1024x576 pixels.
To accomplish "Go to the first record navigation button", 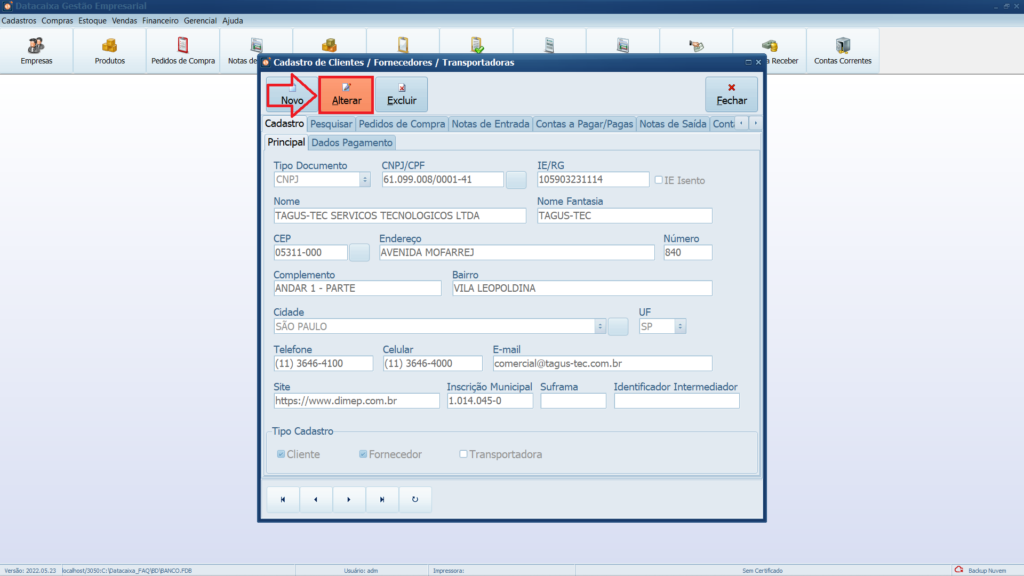I will (282, 499).
